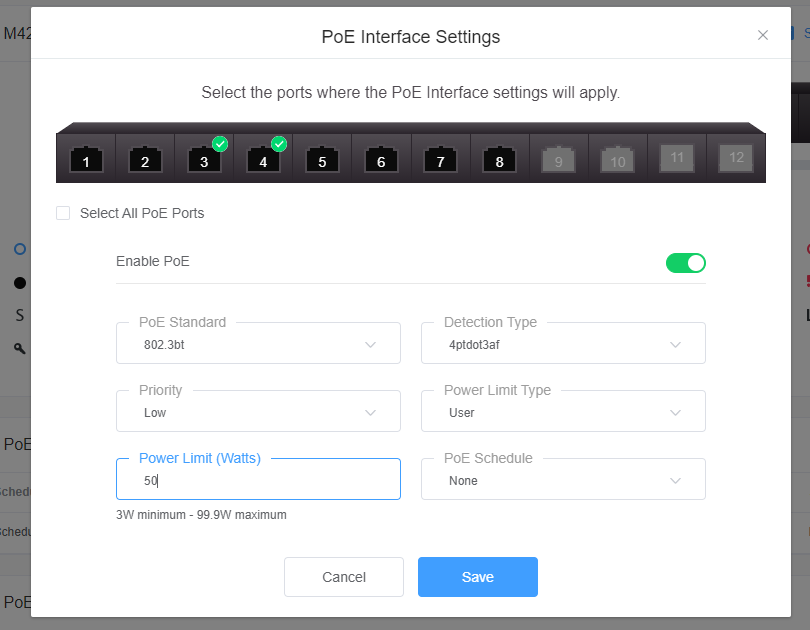Click the greyed-out port 9 icon

558,160
